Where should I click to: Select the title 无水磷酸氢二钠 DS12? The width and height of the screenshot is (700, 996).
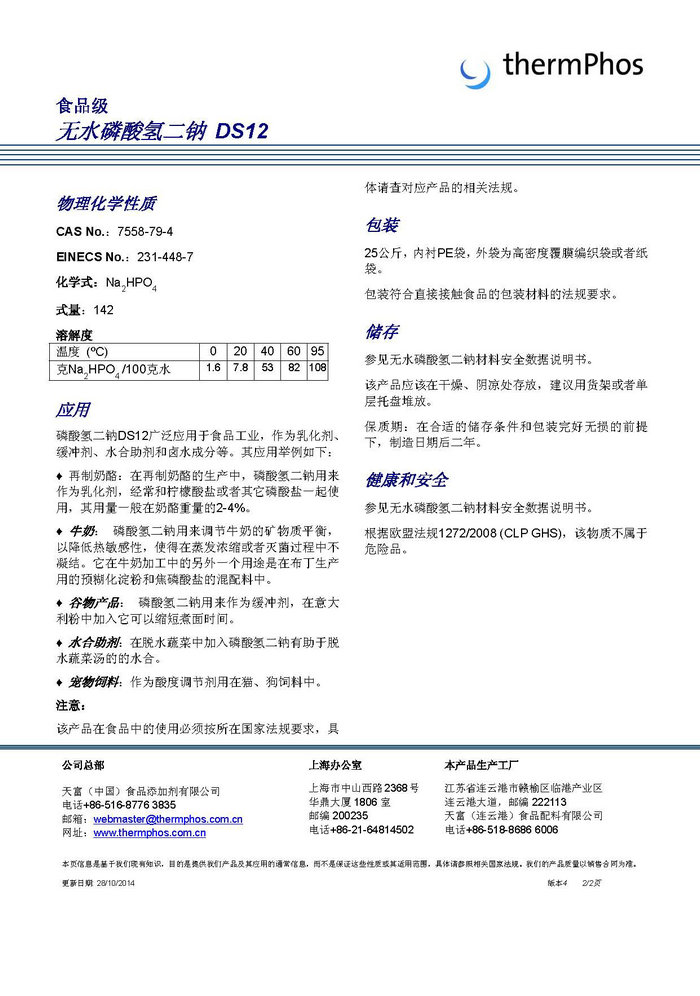pyautogui.click(x=162, y=131)
